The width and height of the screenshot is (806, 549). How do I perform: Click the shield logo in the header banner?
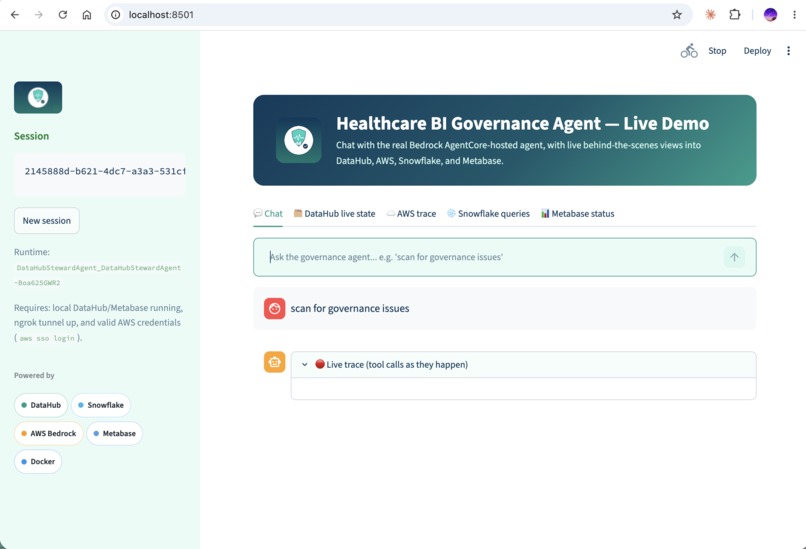click(x=299, y=140)
